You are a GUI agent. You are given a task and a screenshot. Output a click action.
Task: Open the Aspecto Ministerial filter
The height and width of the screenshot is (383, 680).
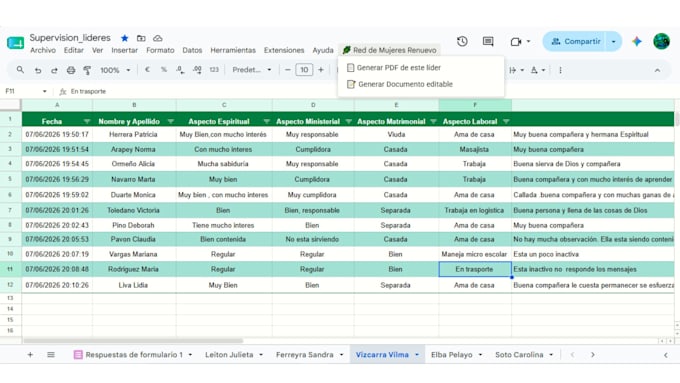click(x=348, y=121)
